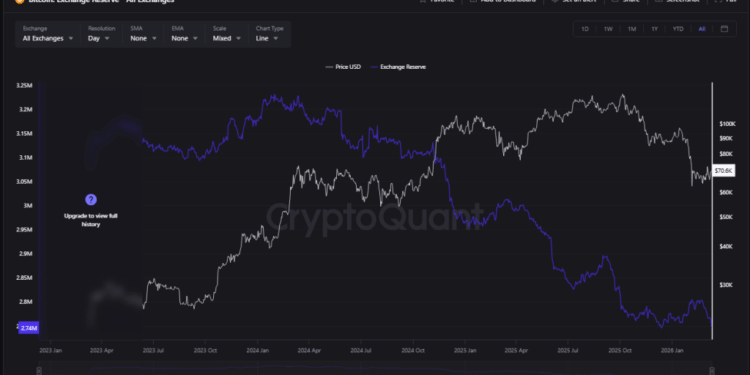This screenshot has height=375, width=750.
Task: Click the '3.2M' left axis label
Action: (x=25, y=110)
